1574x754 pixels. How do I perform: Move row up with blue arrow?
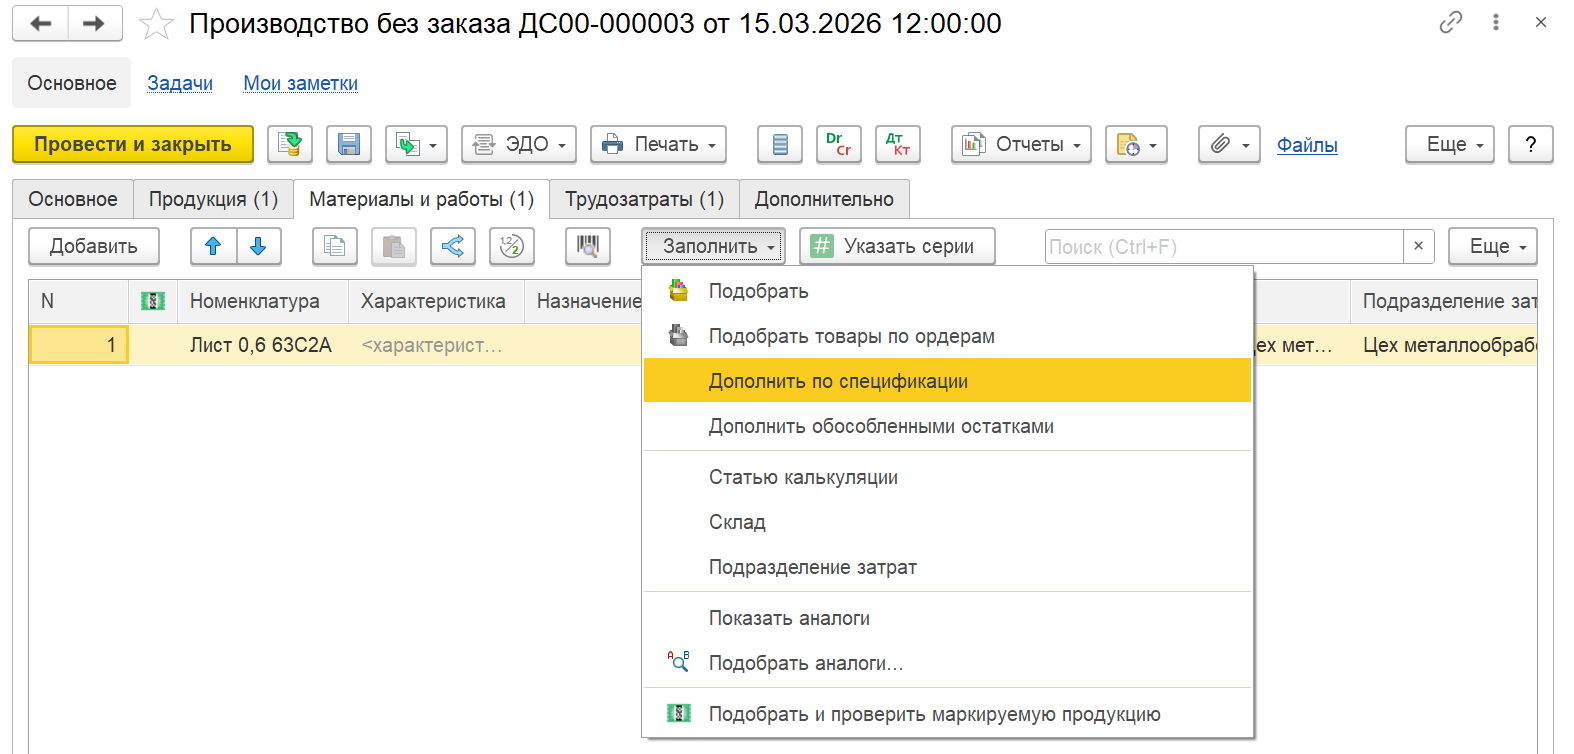pos(213,246)
